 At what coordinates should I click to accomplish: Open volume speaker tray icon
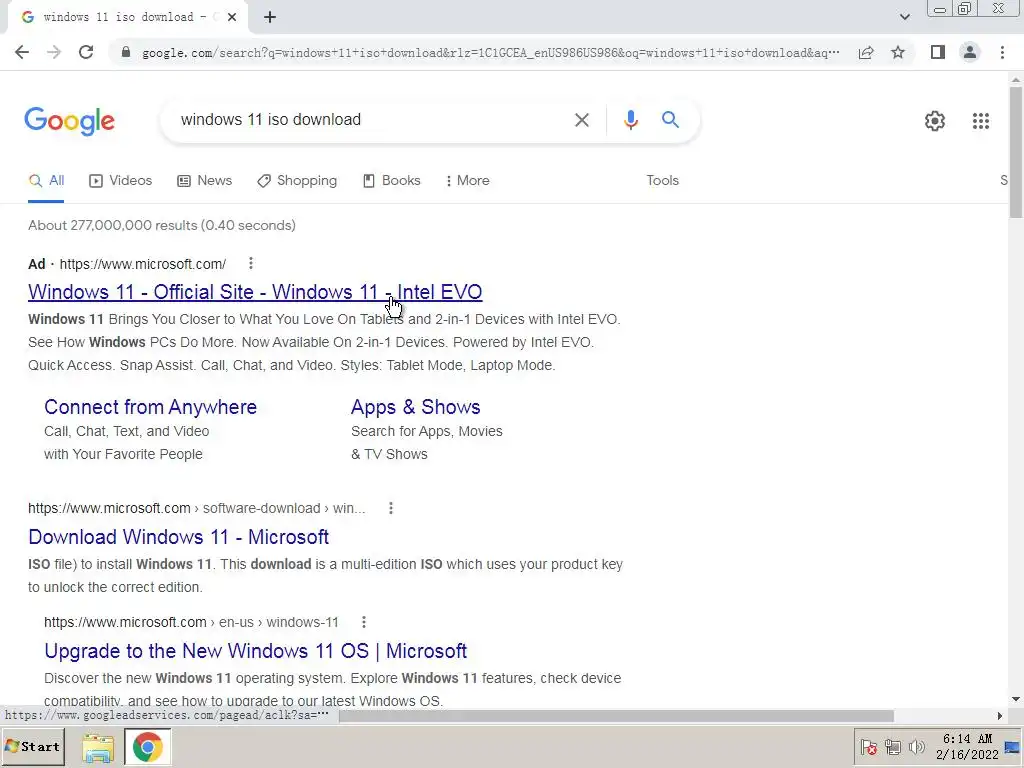click(916, 747)
